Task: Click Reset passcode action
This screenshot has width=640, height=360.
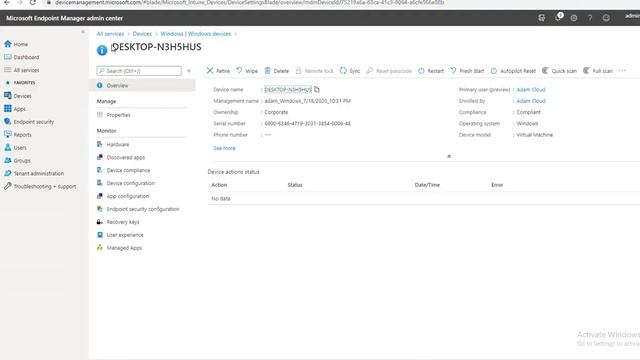Action: (389, 71)
